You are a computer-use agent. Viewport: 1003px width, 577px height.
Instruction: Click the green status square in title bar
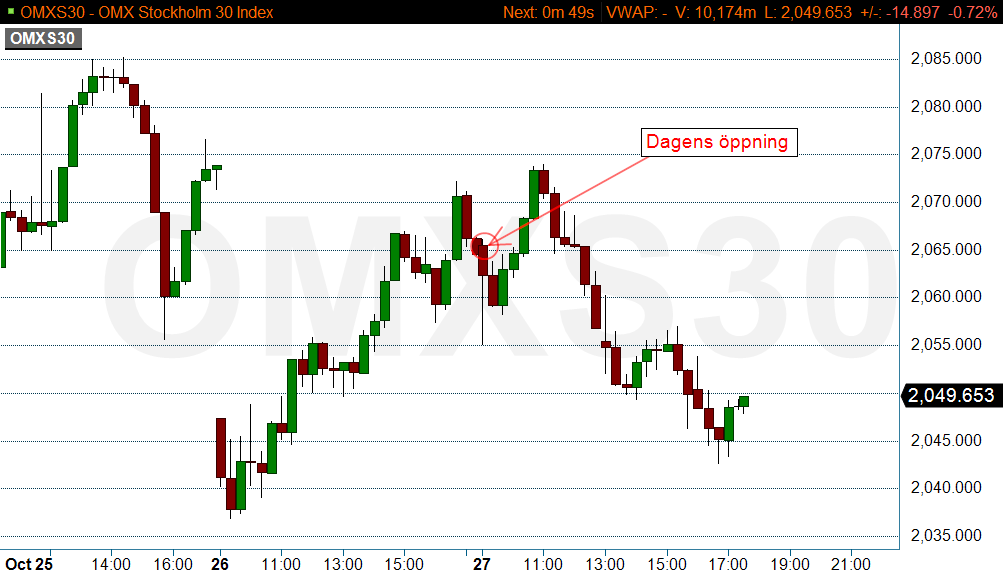click(10, 12)
